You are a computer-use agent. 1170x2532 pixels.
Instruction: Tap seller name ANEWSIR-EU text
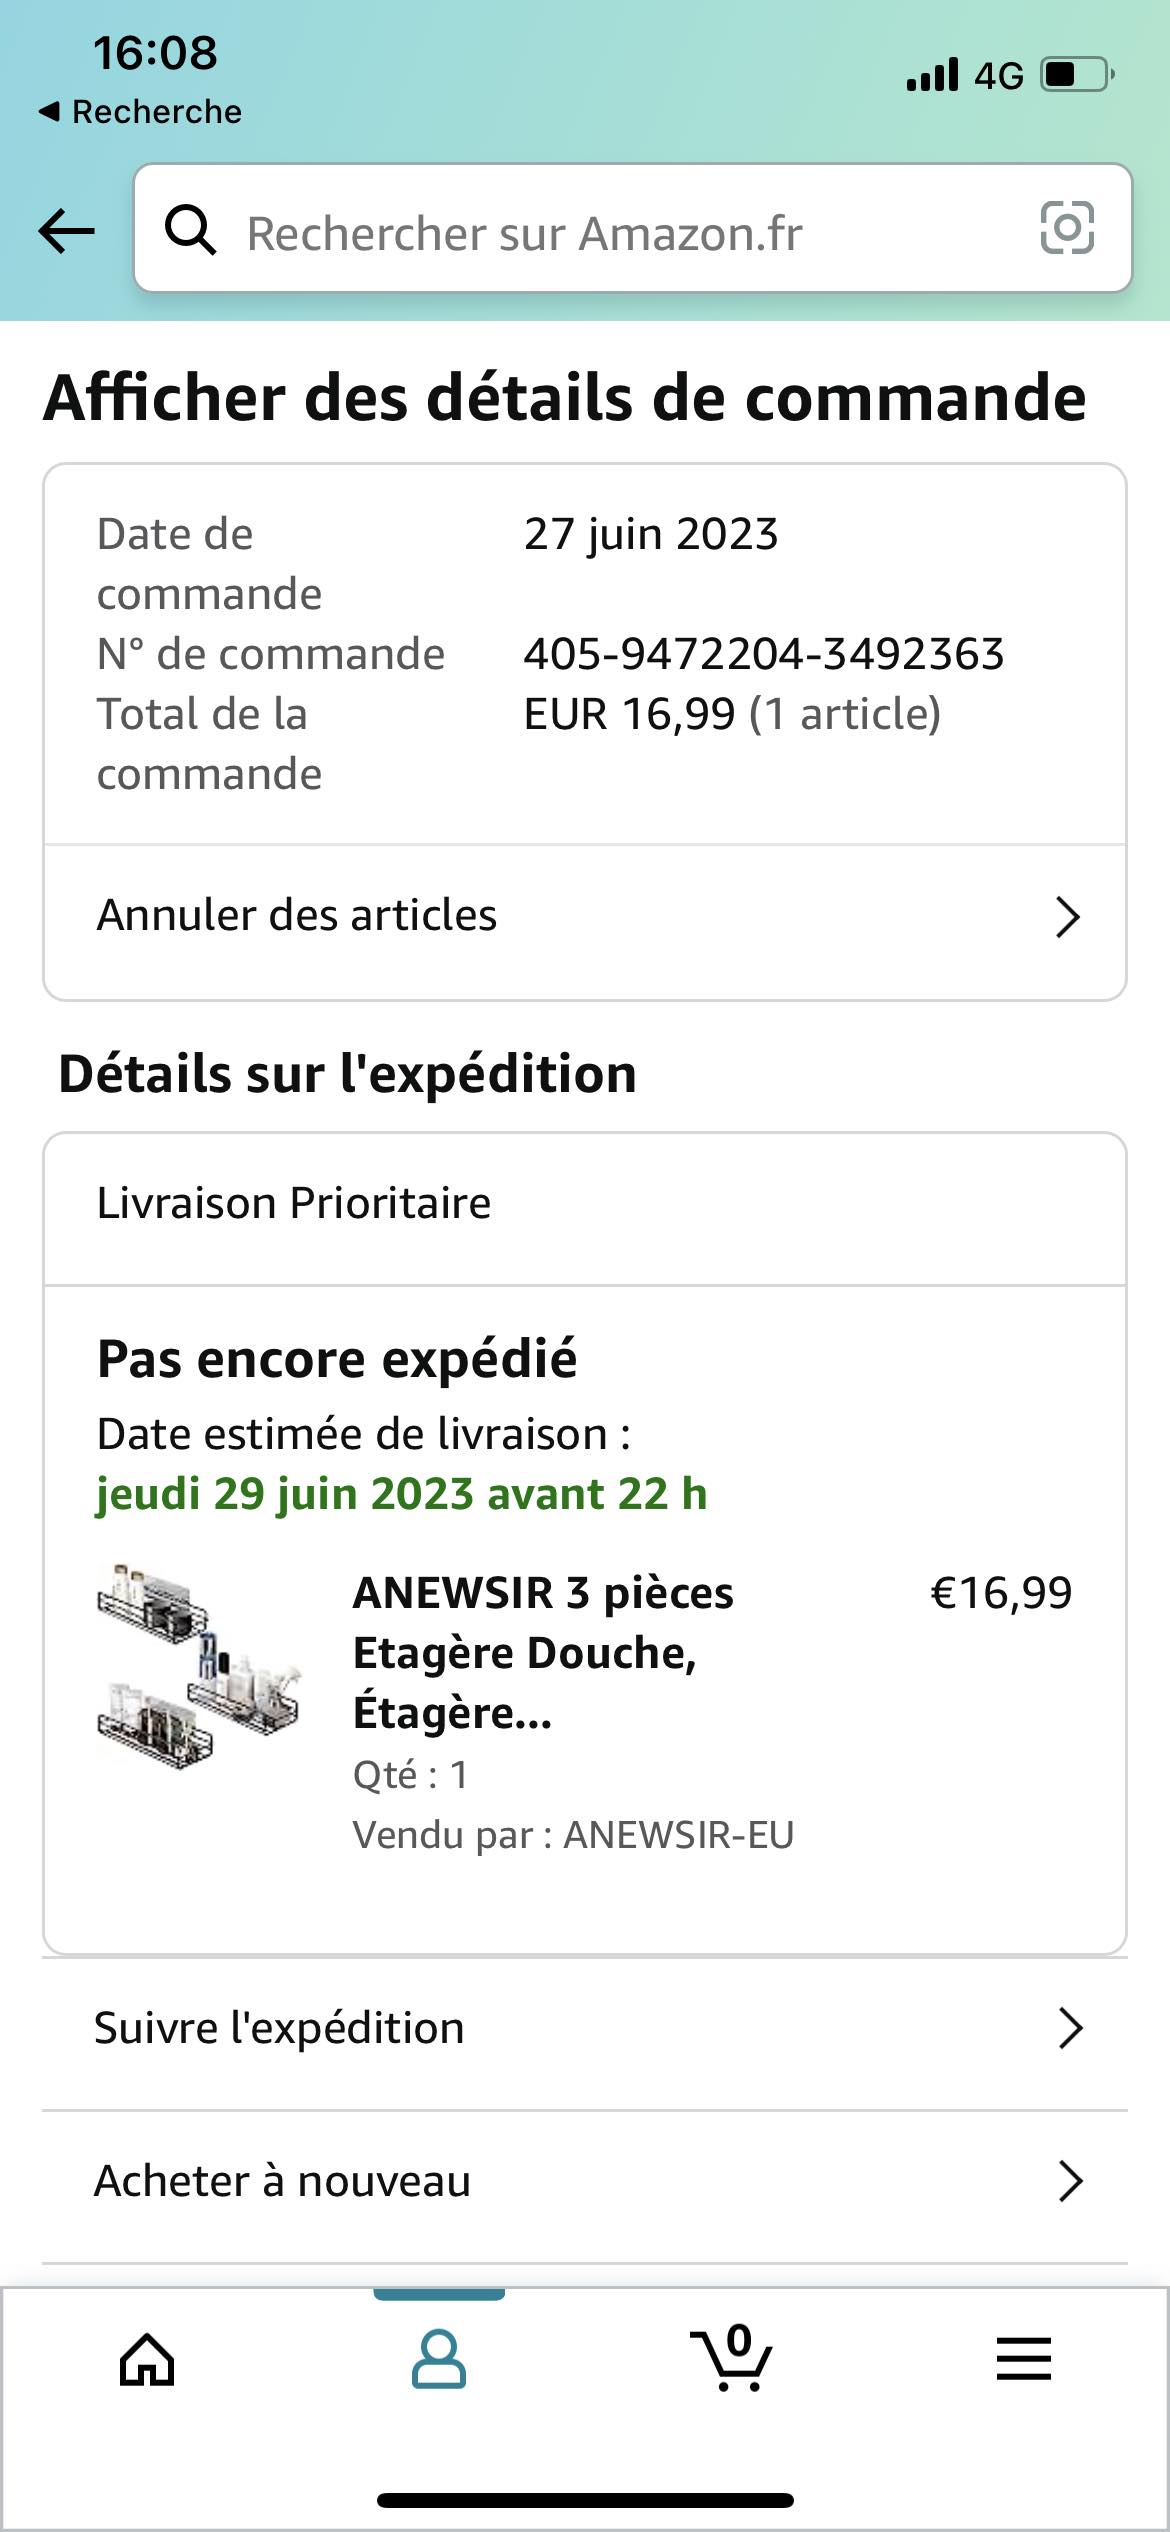tap(679, 1835)
